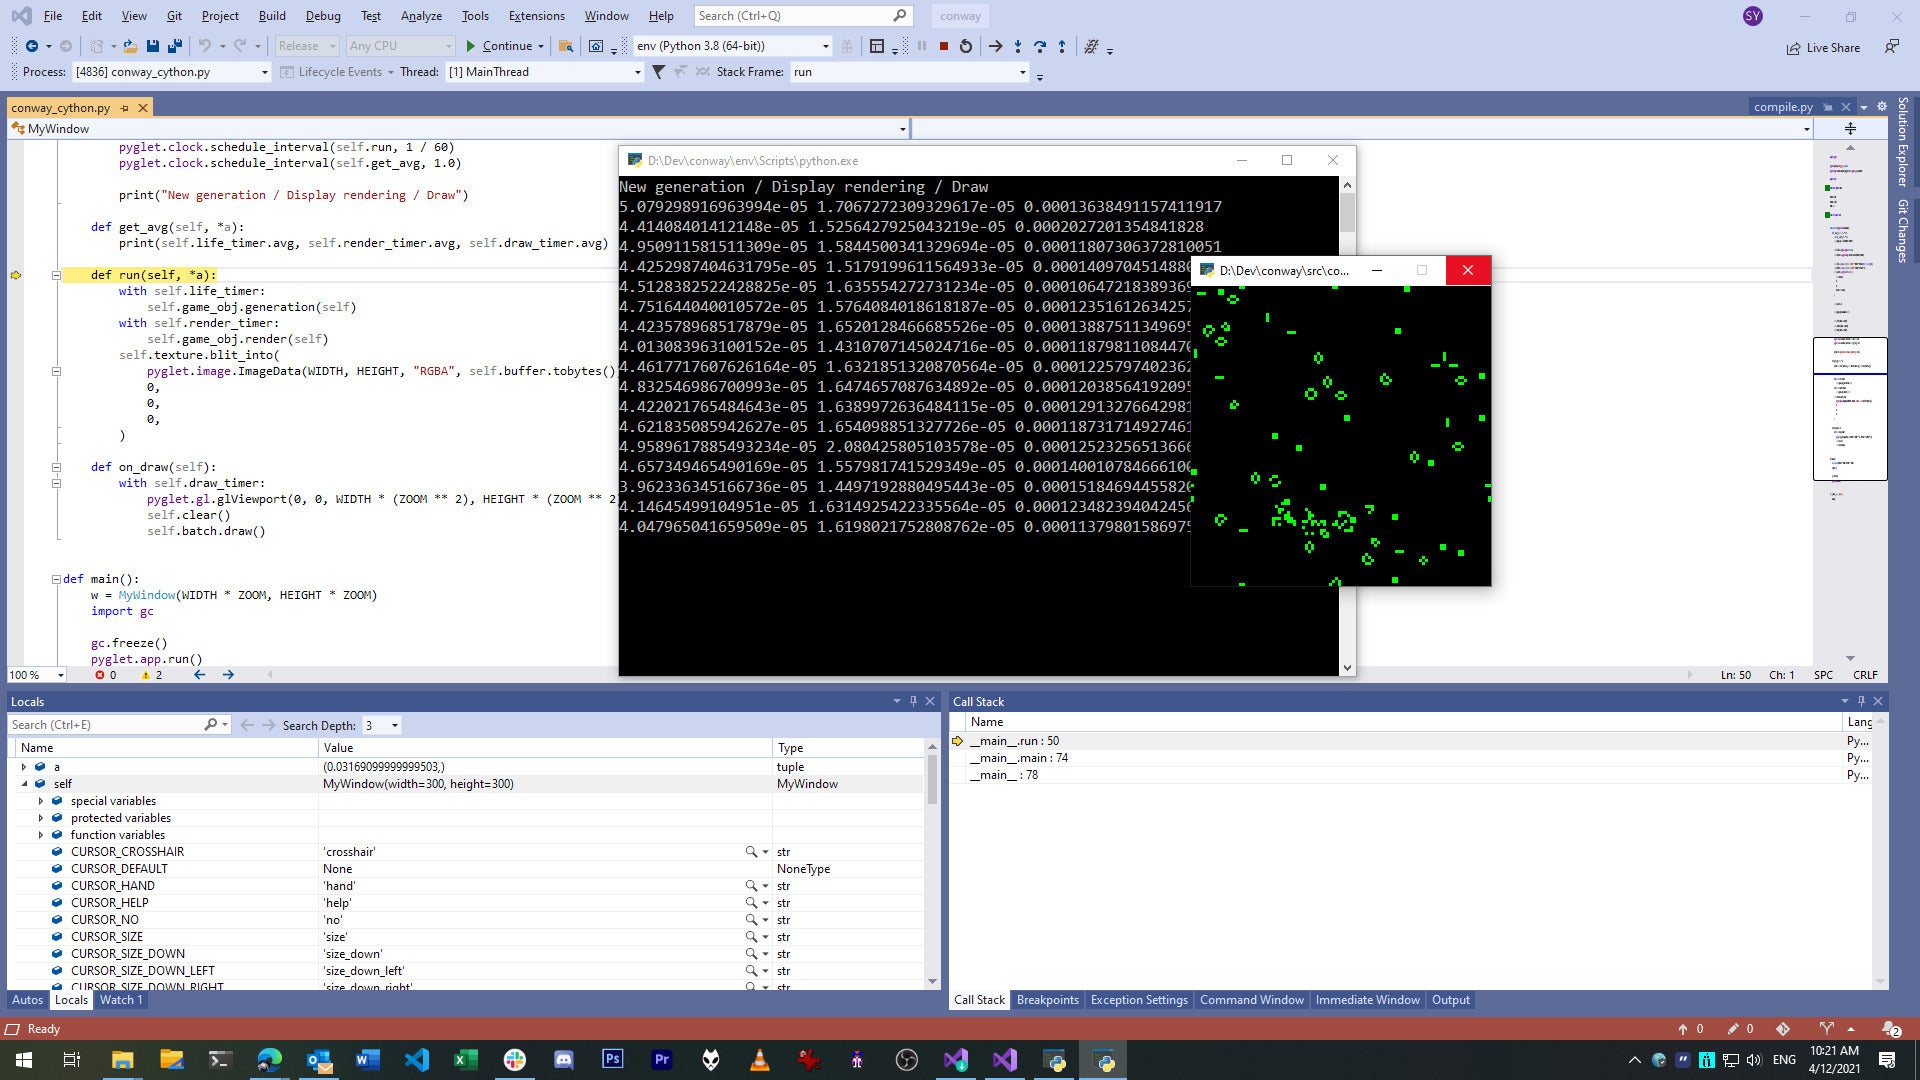Expand variable 'a' in Locals
Screen dimensions: 1920x1080
(24, 767)
